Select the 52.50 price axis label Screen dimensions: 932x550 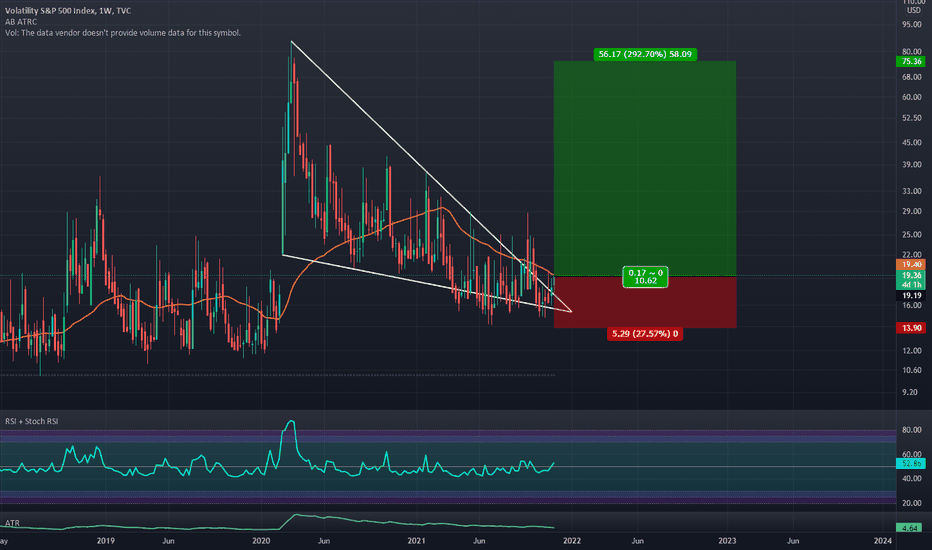[912, 118]
